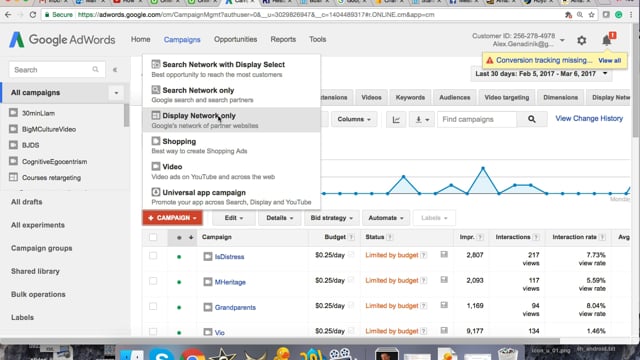
Task: Check the IsDistress row checkbox
Action: pyautogui.click(x=153, y=256)
